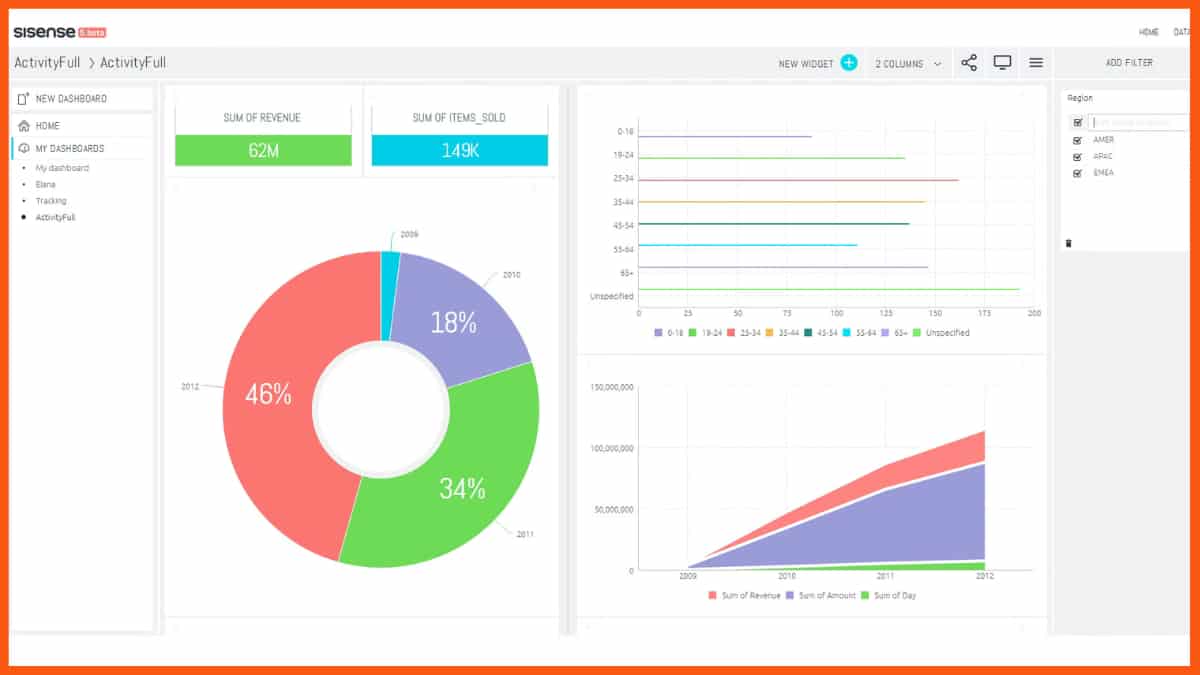Viewport: 1200px width, 675px height.
Task: Click the SUM OF ITEMS_SOLD widget title
Action: tap(459, 118)
